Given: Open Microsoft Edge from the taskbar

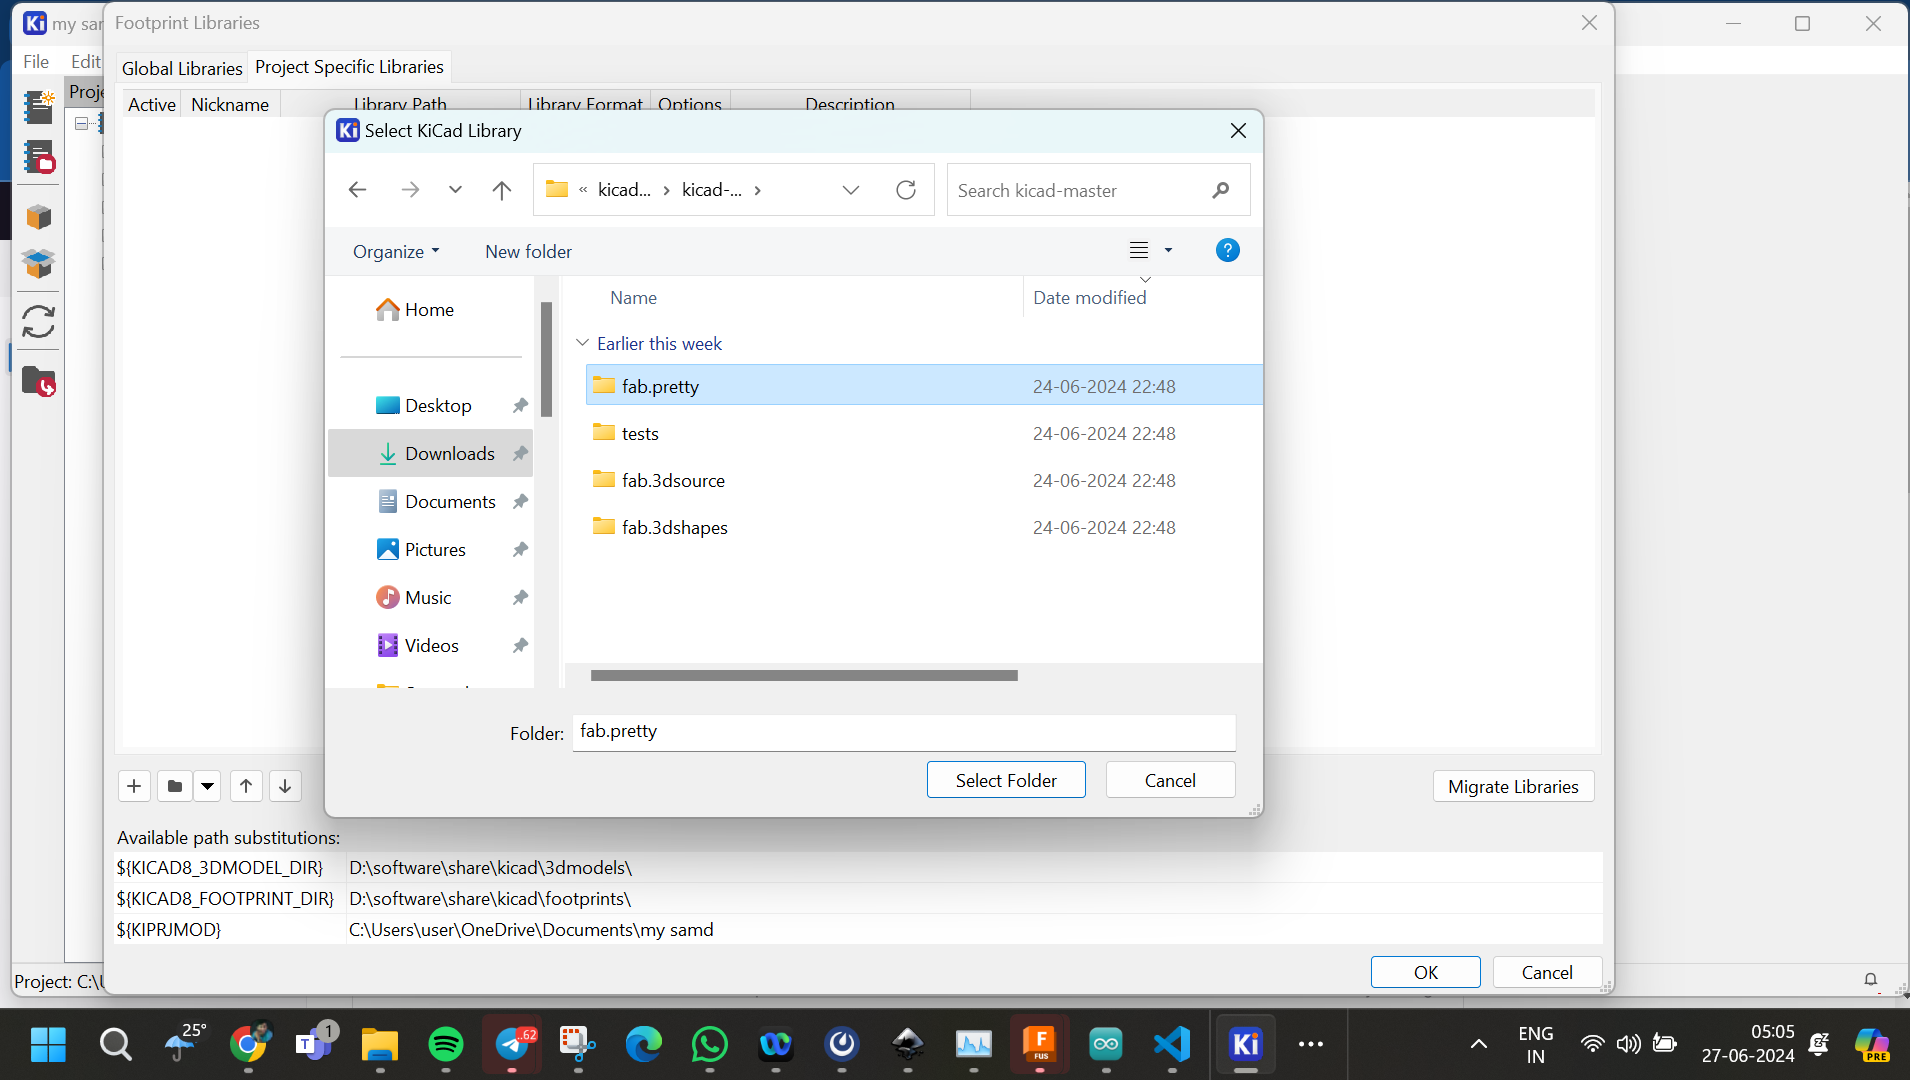Looking at the screenshot, I should click(643, 1045).
